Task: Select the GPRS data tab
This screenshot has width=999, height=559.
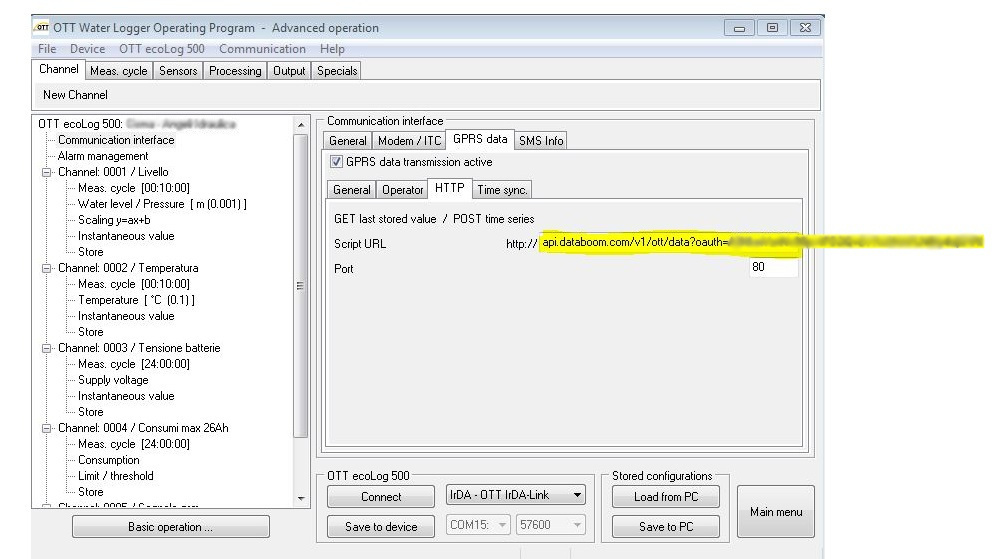Action: click(x=480, y=140)
